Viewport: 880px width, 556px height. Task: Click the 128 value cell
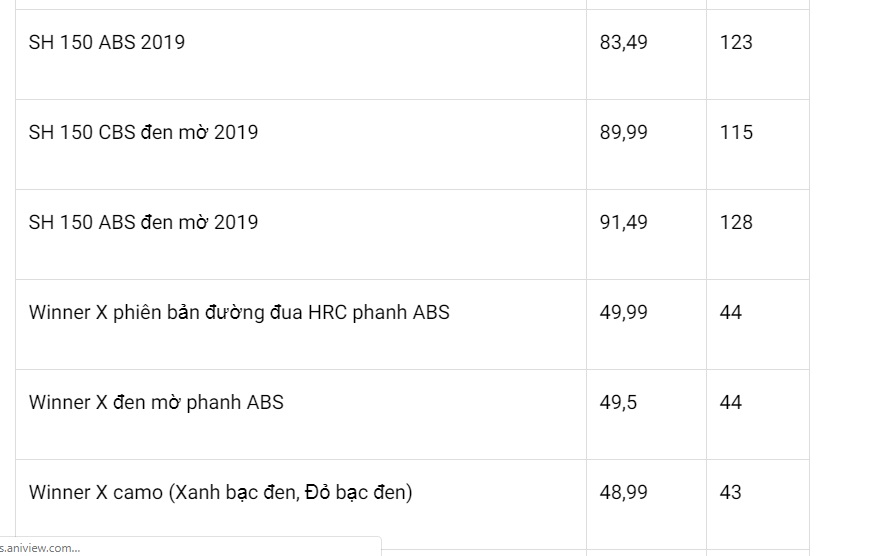735,222
